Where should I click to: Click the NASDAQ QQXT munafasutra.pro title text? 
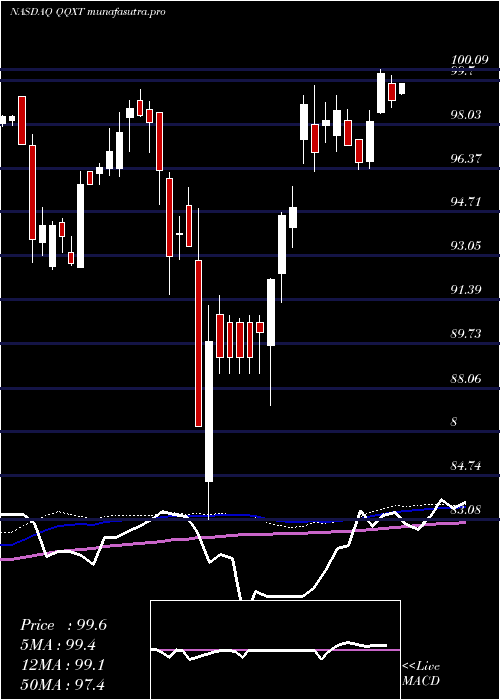click(x=88, y=12)
